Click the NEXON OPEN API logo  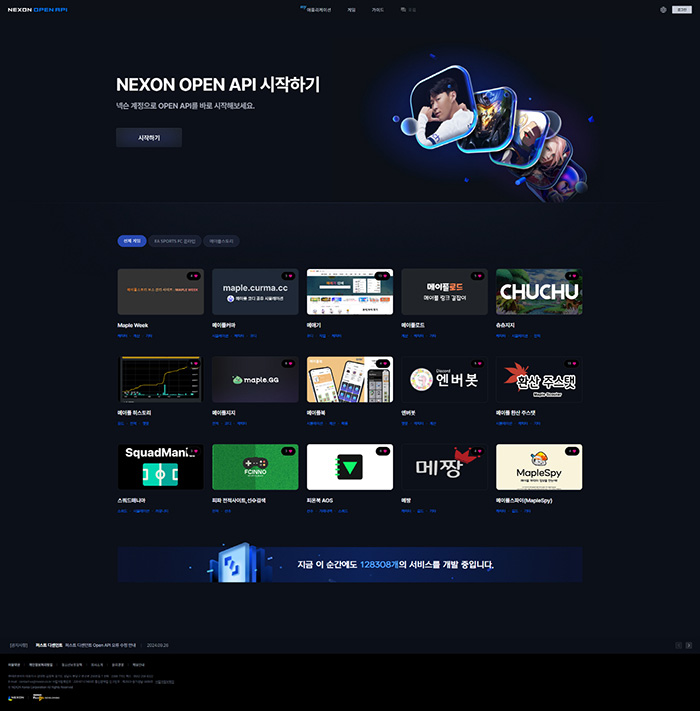coord(38,9)
